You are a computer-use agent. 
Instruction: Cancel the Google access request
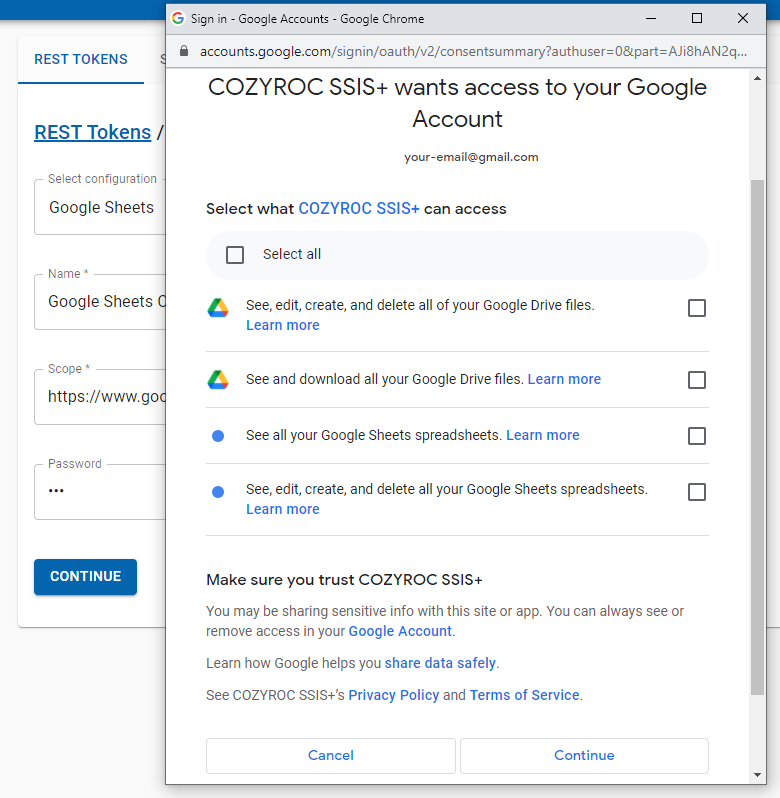pos(330,755)
